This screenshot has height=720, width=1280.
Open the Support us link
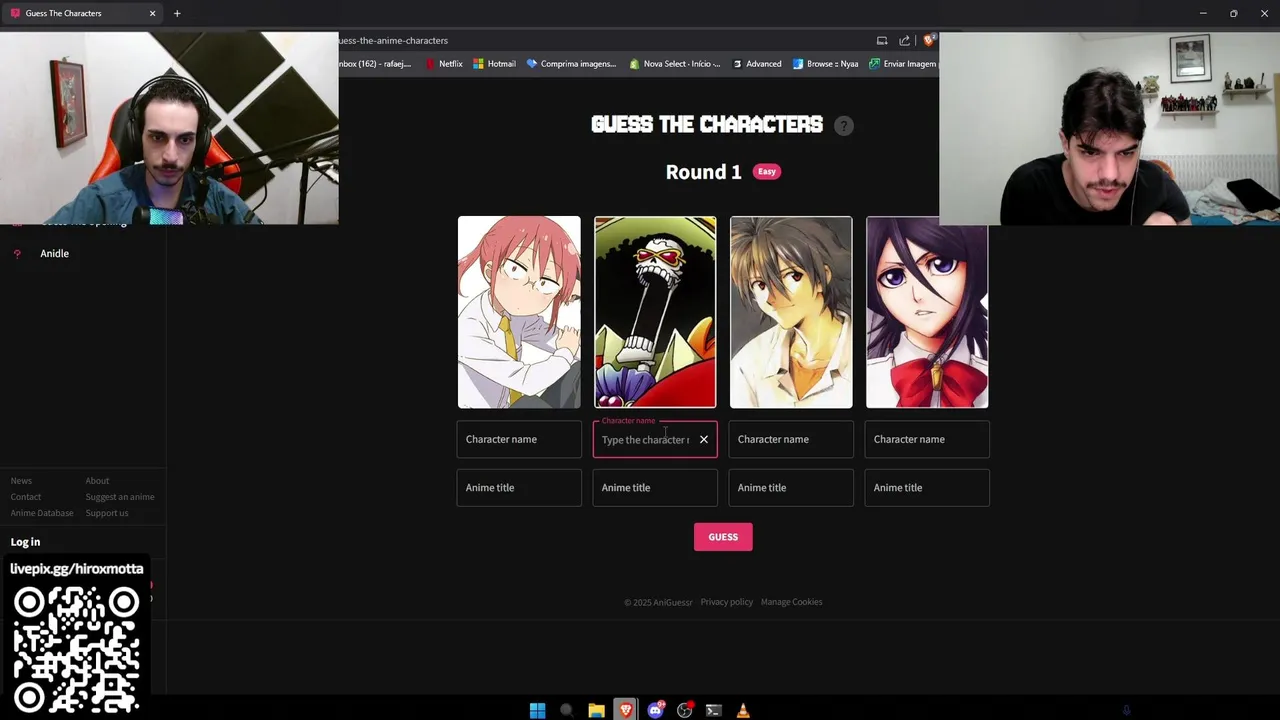[x=107, y=513]
